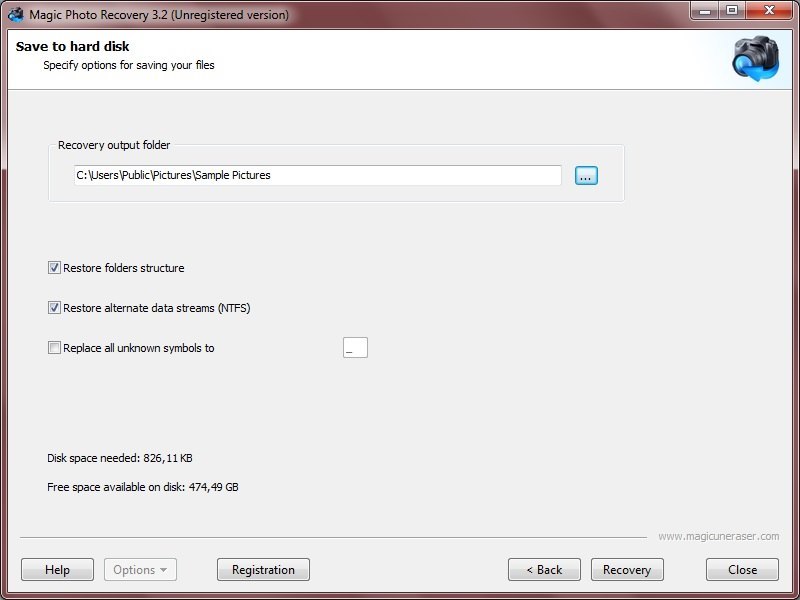Click 'Specify options for saving your files'
Viewport: 800px width, 600px height.
(129, 65)
